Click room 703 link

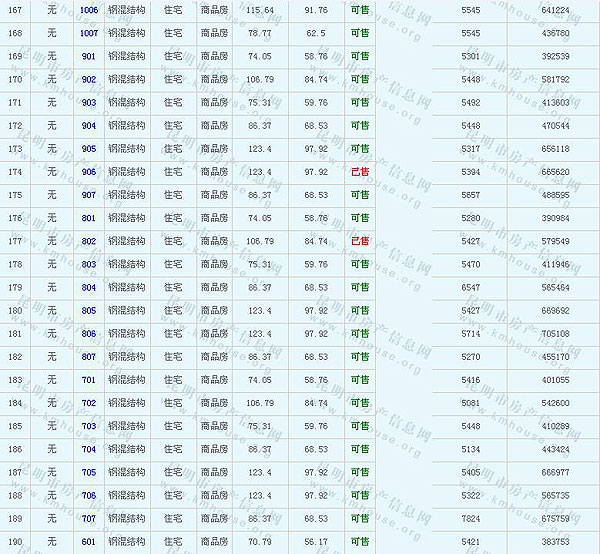[89, 426]
